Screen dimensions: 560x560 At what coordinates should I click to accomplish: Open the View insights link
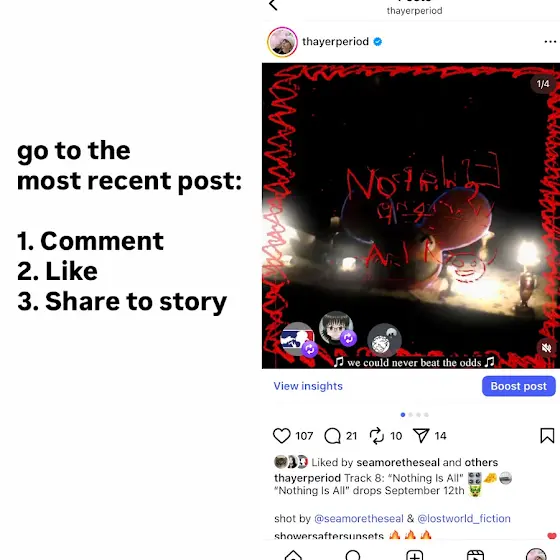coord(308,386)
